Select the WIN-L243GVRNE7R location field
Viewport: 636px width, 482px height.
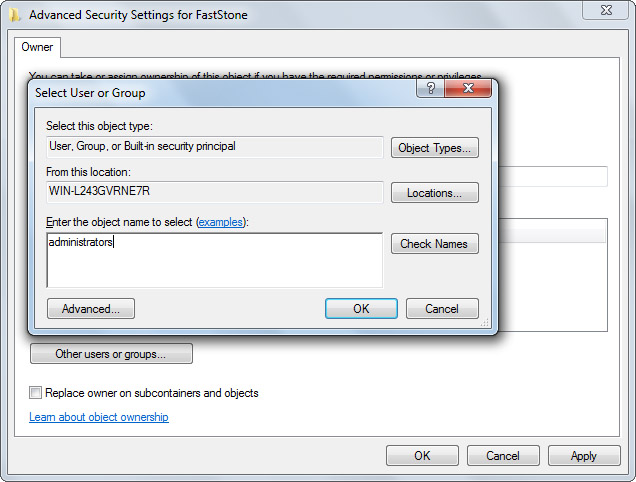[215, 192]
